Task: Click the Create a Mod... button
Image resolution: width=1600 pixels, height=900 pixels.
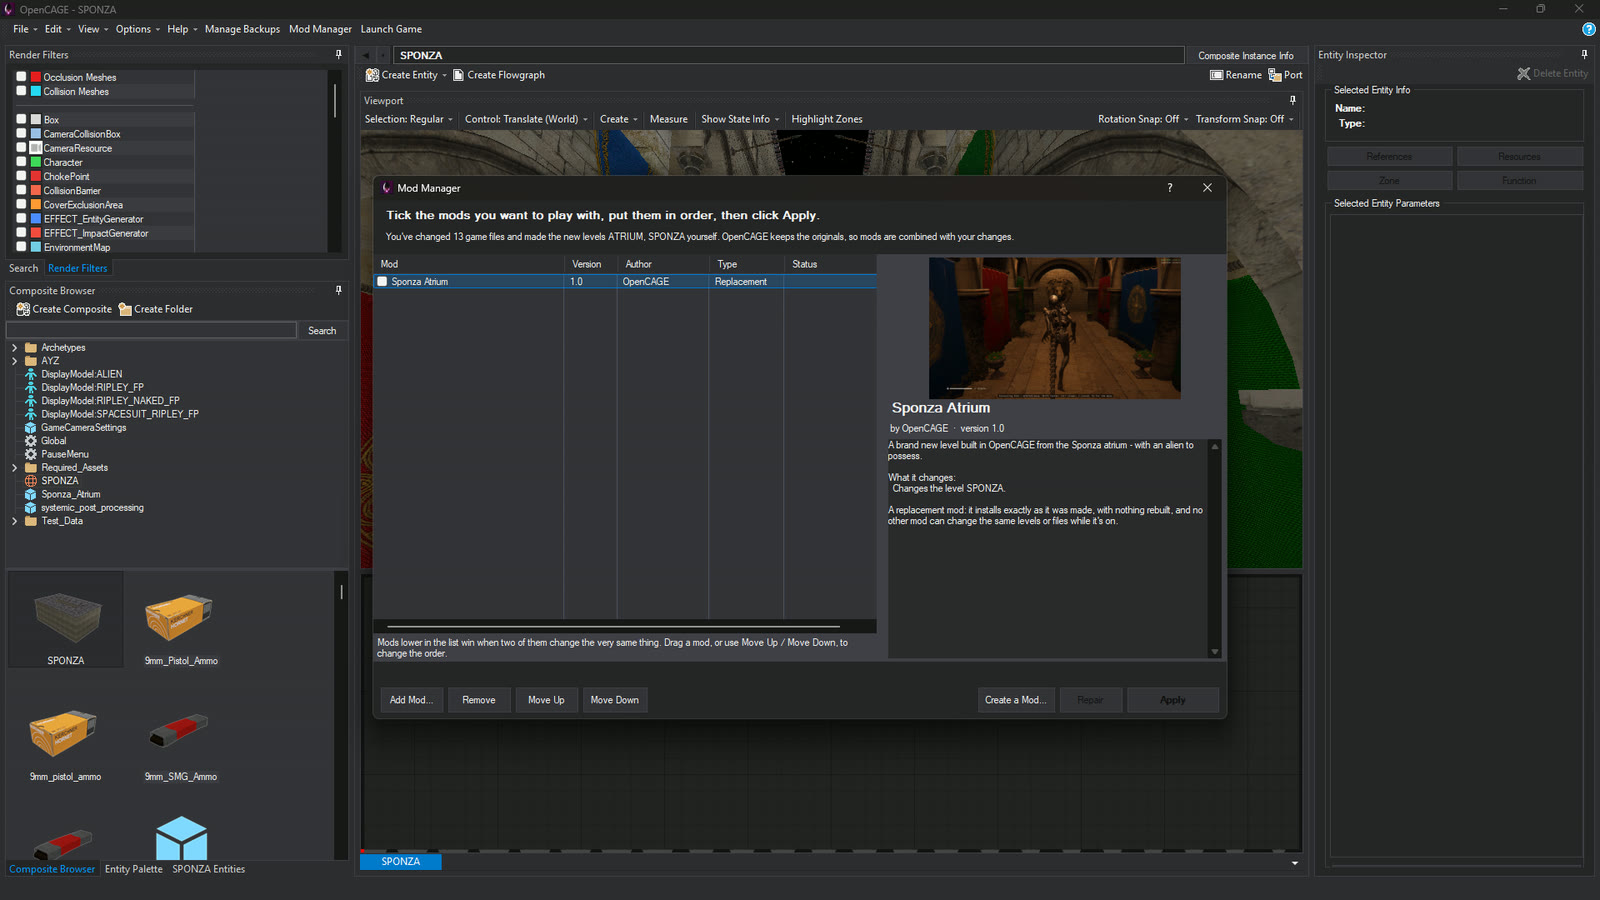Action: (x=1015, y=700)
